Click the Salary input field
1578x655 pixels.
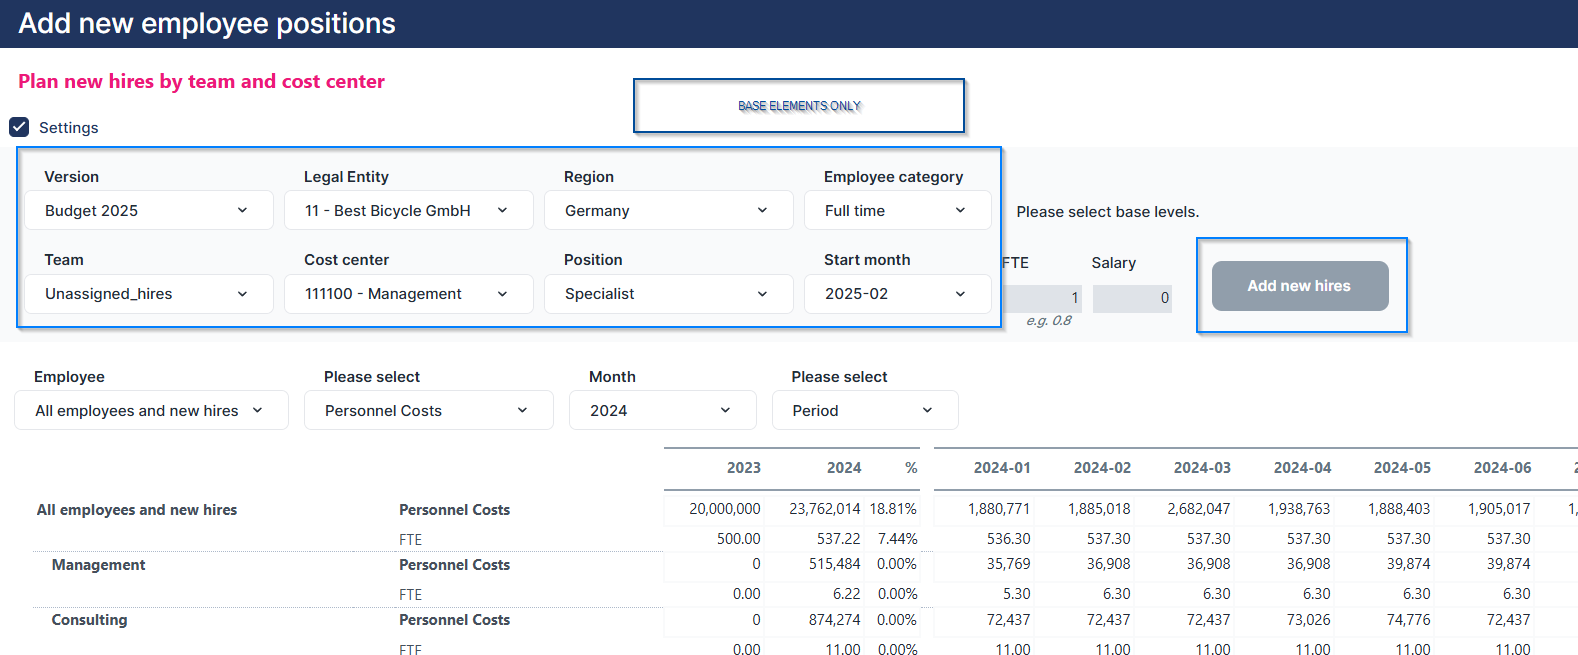tap(1132, 298)
